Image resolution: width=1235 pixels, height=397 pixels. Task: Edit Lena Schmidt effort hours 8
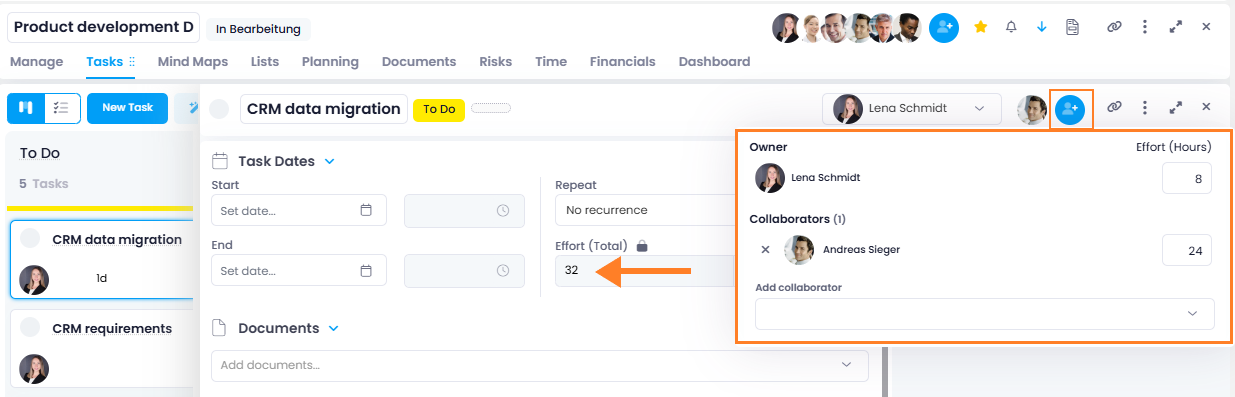tap(1187, 178)
